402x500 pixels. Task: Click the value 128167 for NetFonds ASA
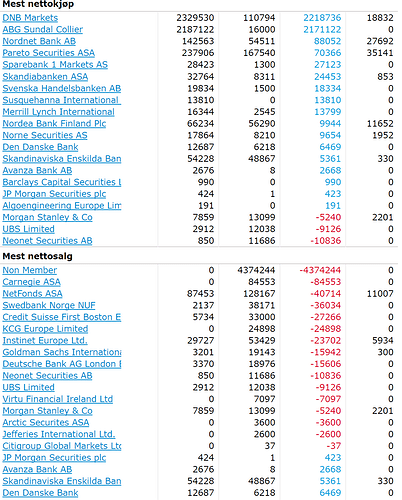(x=259, y=294)
